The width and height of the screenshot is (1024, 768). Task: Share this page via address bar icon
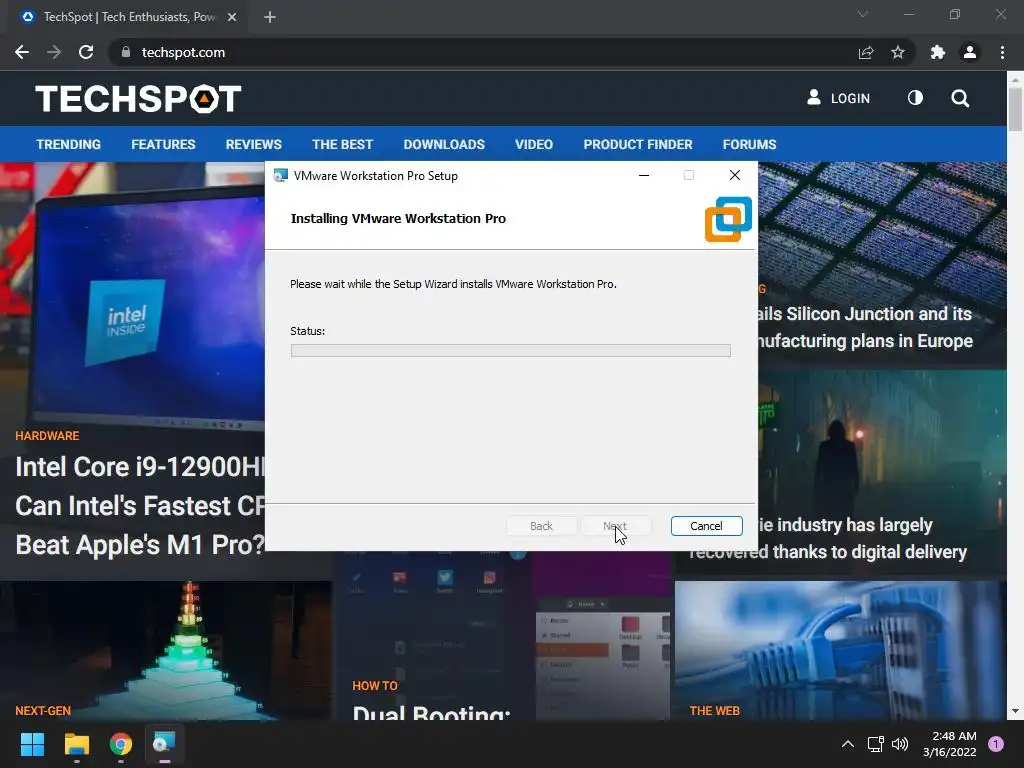point(866,52)
